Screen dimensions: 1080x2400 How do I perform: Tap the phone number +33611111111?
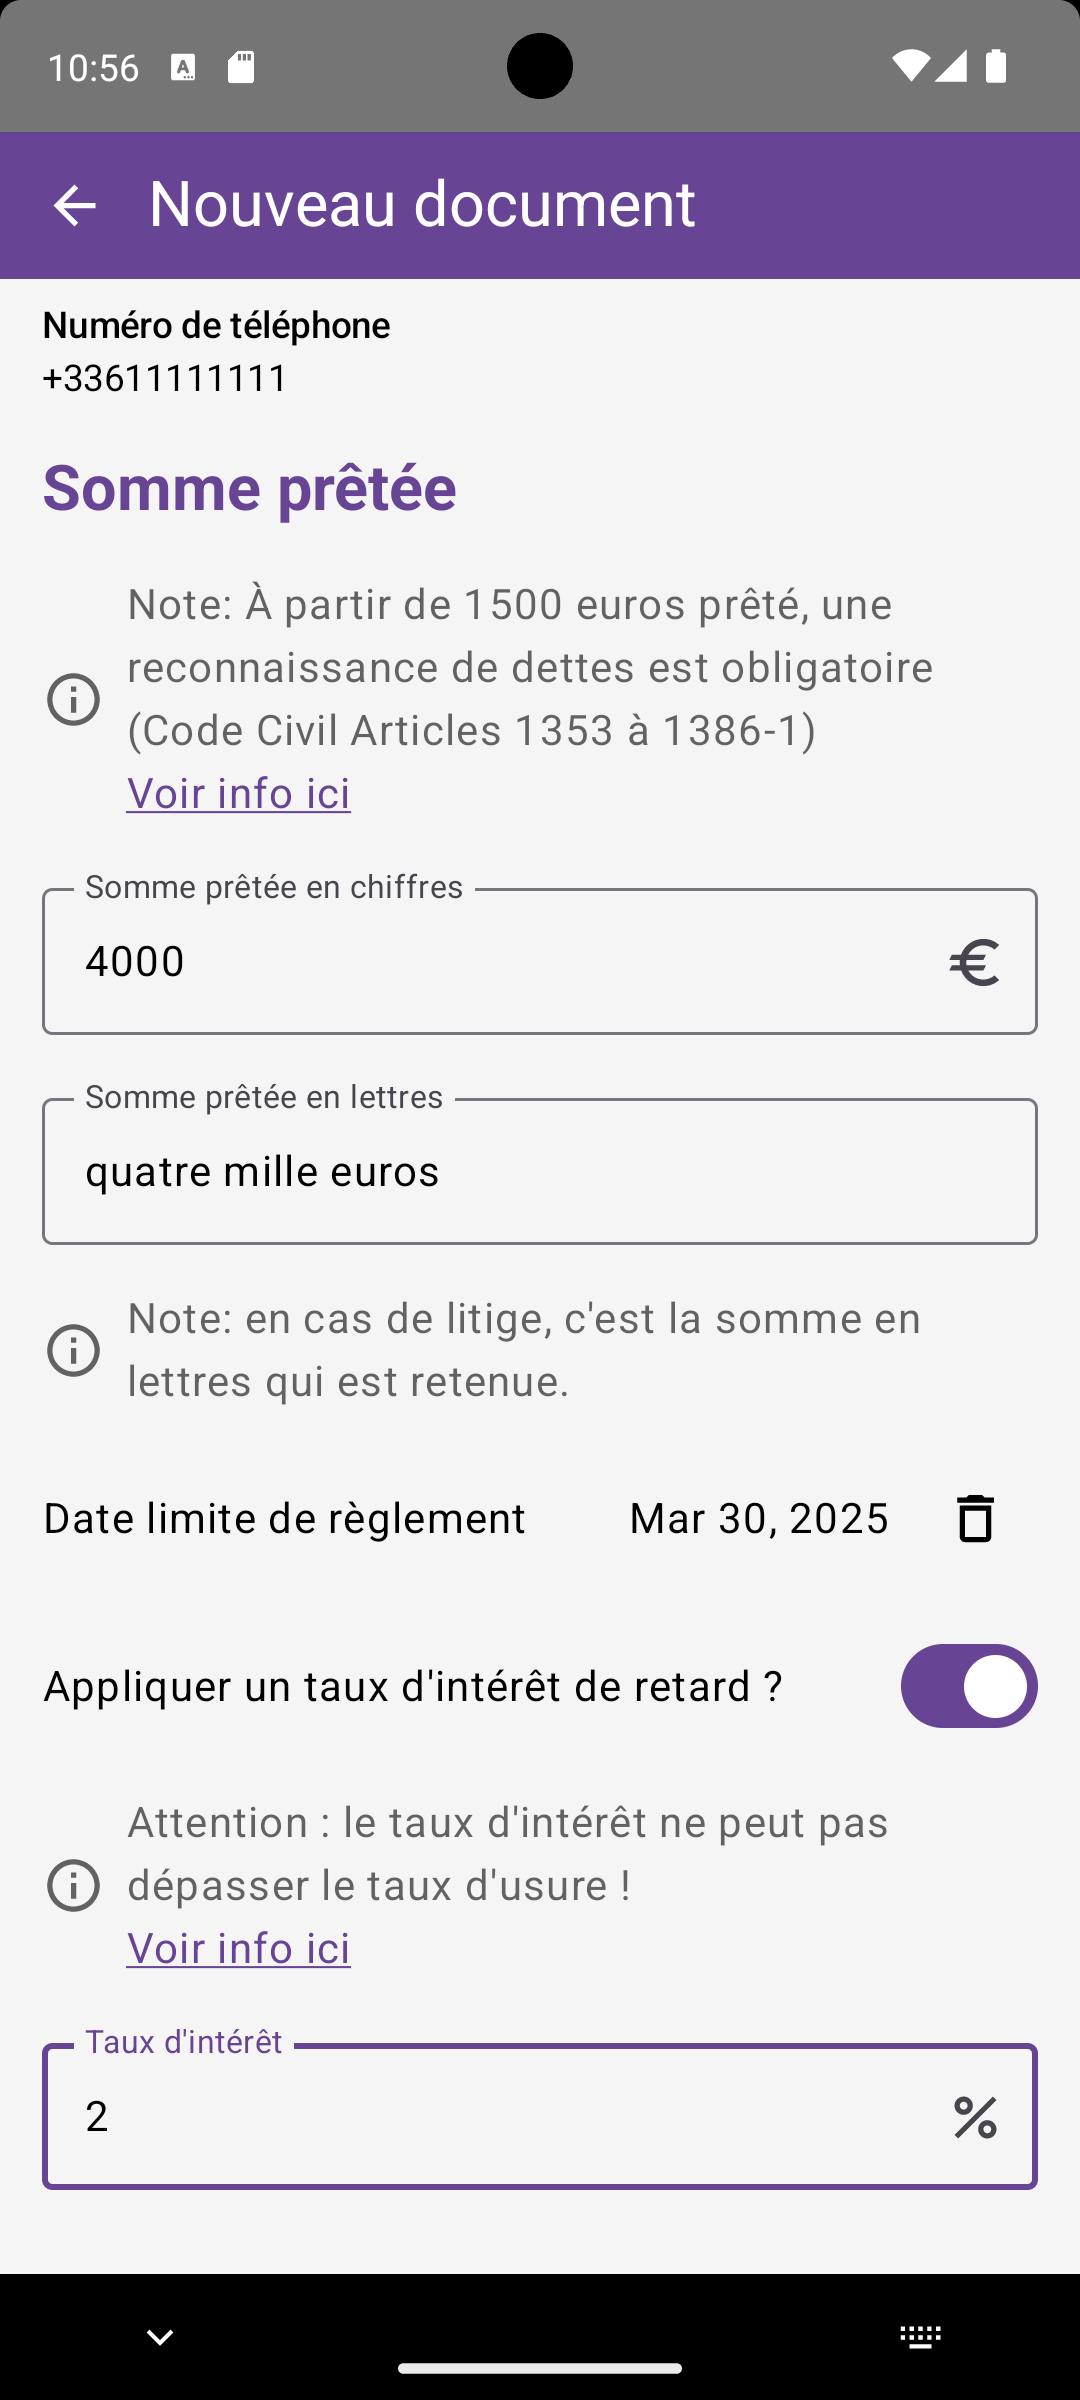(x=165, y=378)
